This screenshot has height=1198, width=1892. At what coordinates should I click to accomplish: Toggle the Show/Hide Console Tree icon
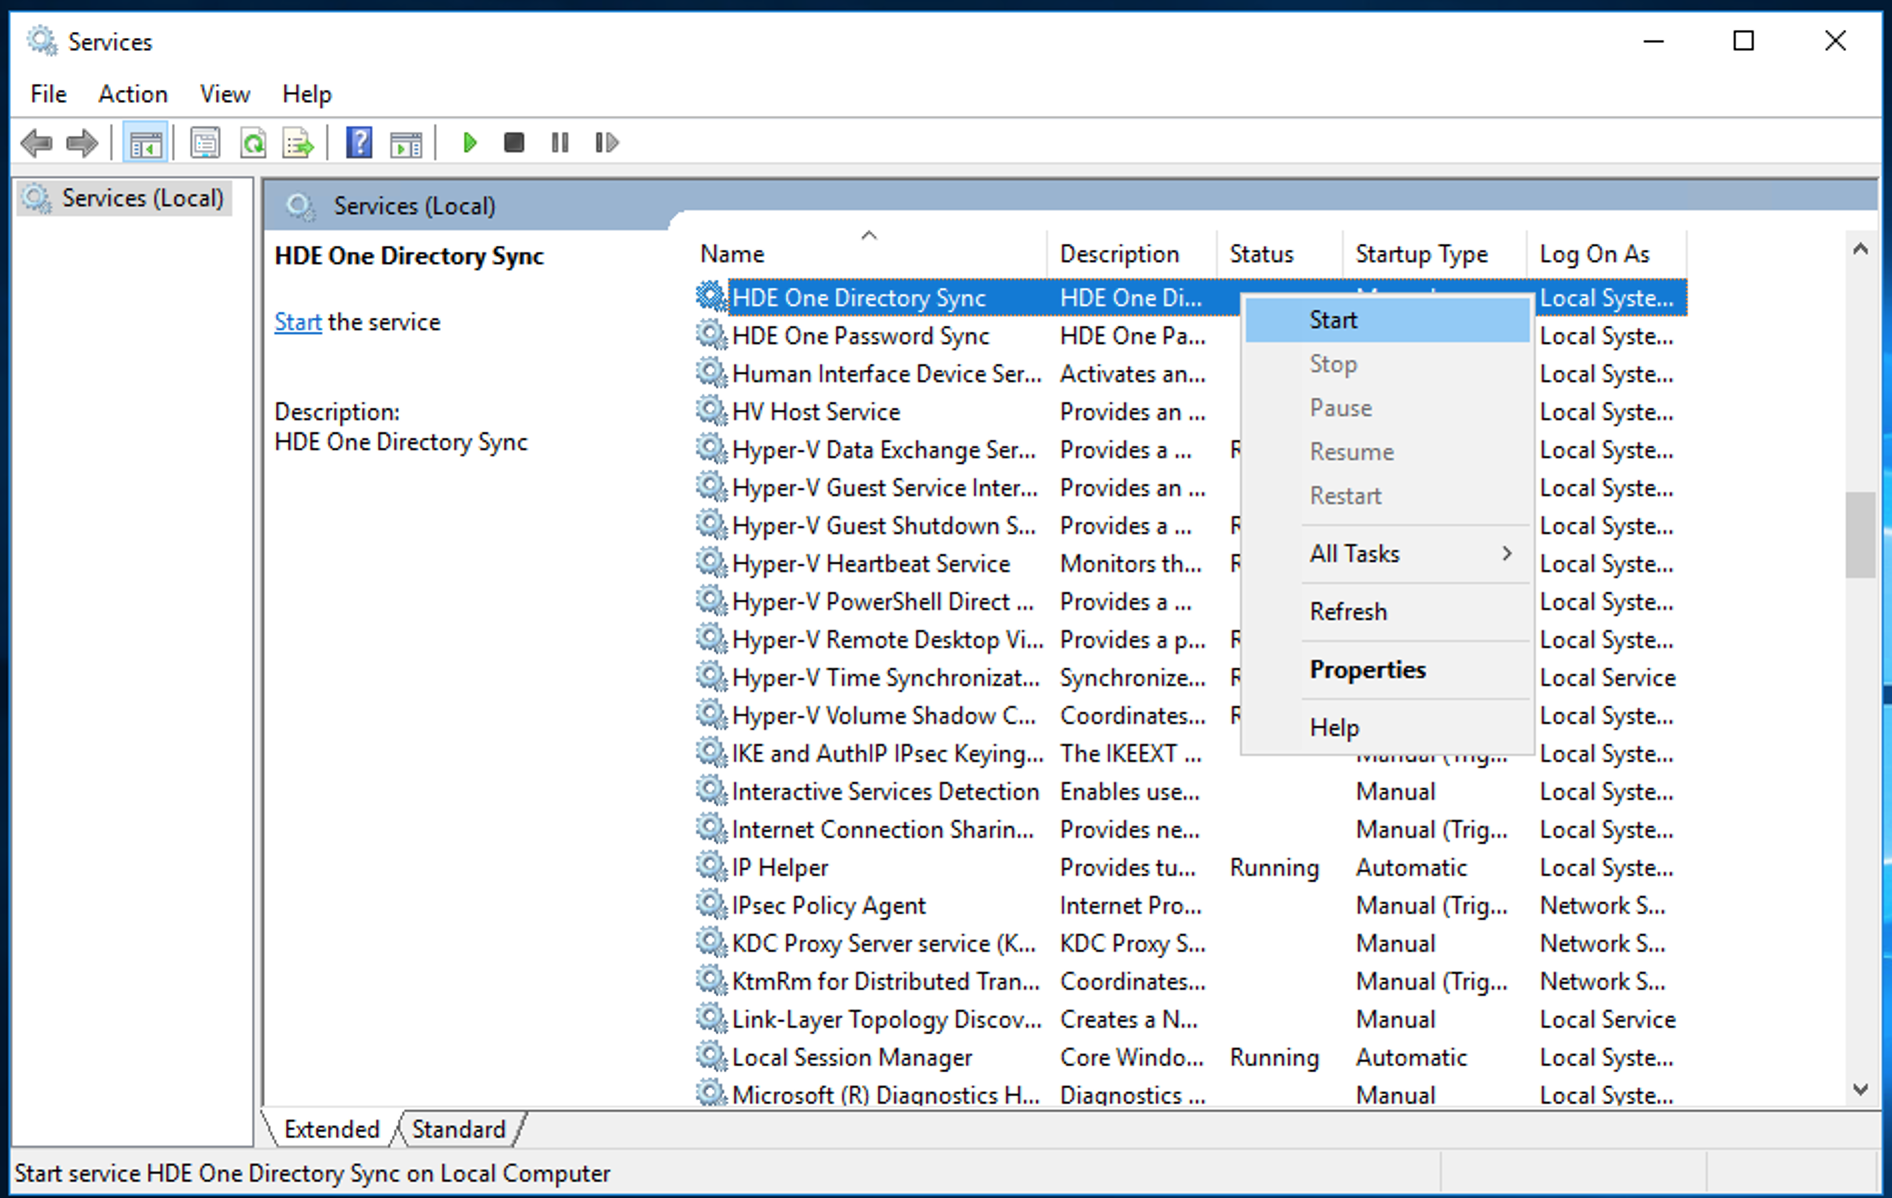coord(145,143)
